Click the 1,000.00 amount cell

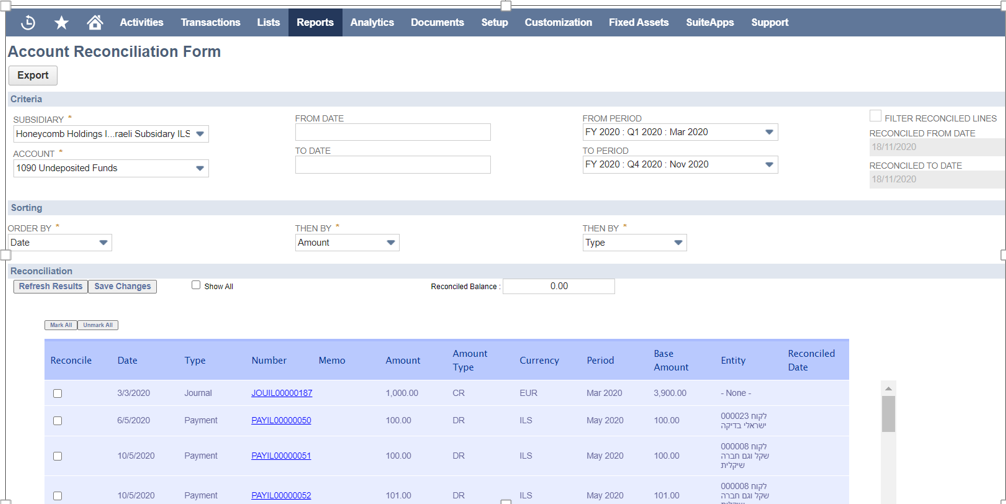(402, 393)
